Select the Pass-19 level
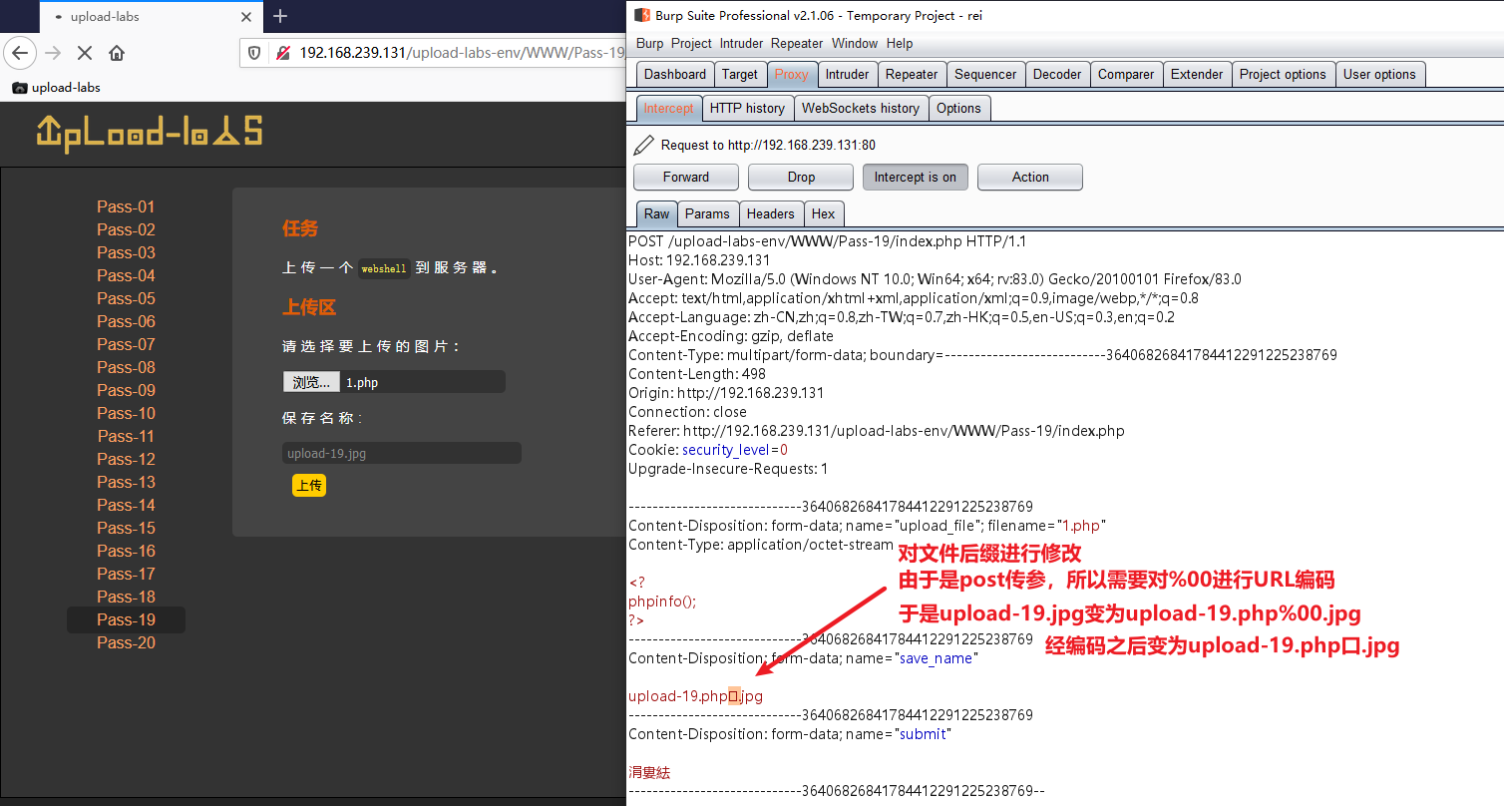1504x806 pixels. pos(126,620)
